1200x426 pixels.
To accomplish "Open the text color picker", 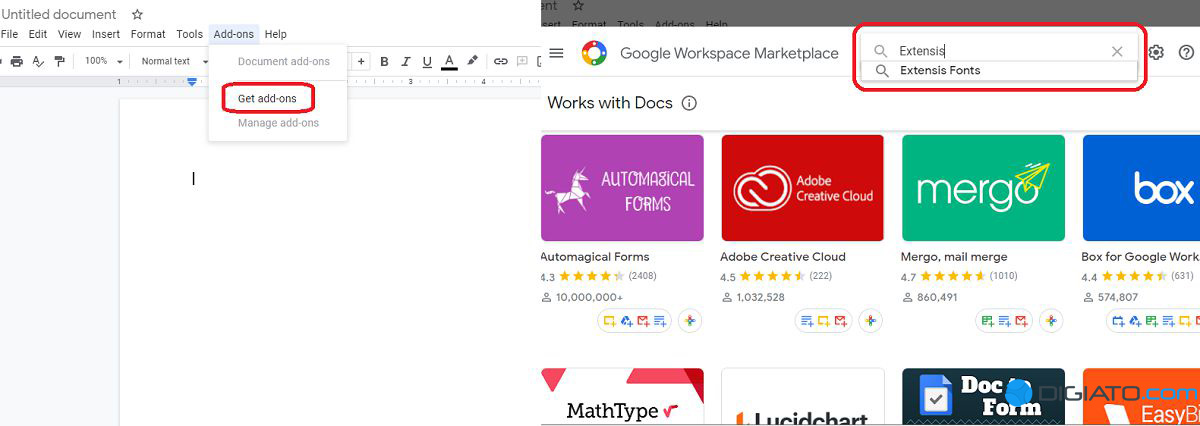I will click(x=450, y=61).
